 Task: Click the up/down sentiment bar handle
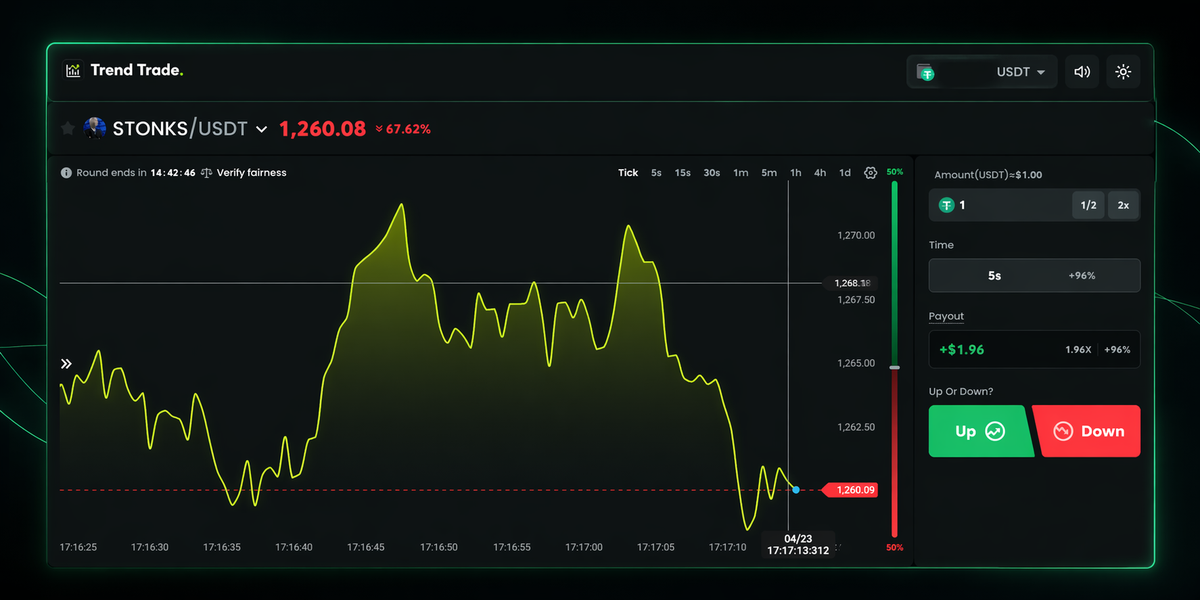(895, 368)
